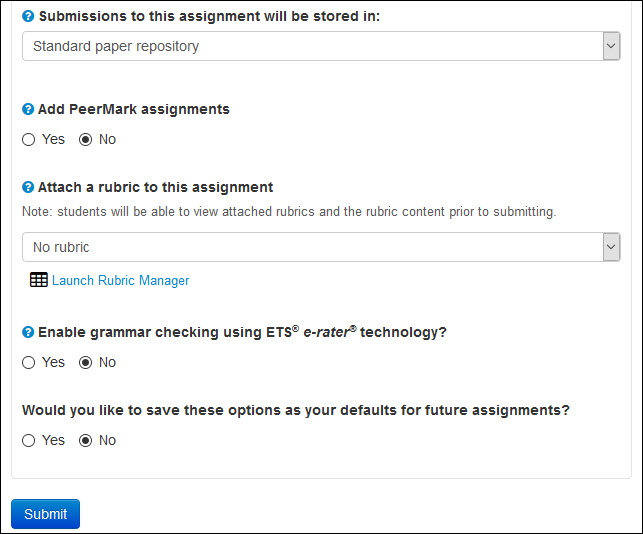Expand the No rubric dropdown
The height and width of the screenshot is (534, 643).
coord(310,247)
